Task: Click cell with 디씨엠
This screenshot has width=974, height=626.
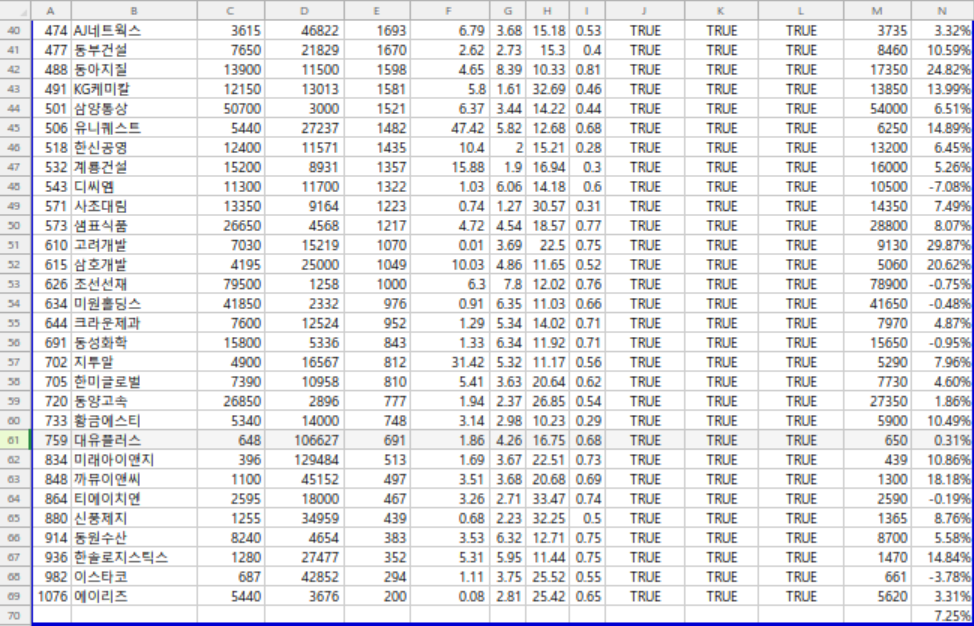Action: coord(134,187)
